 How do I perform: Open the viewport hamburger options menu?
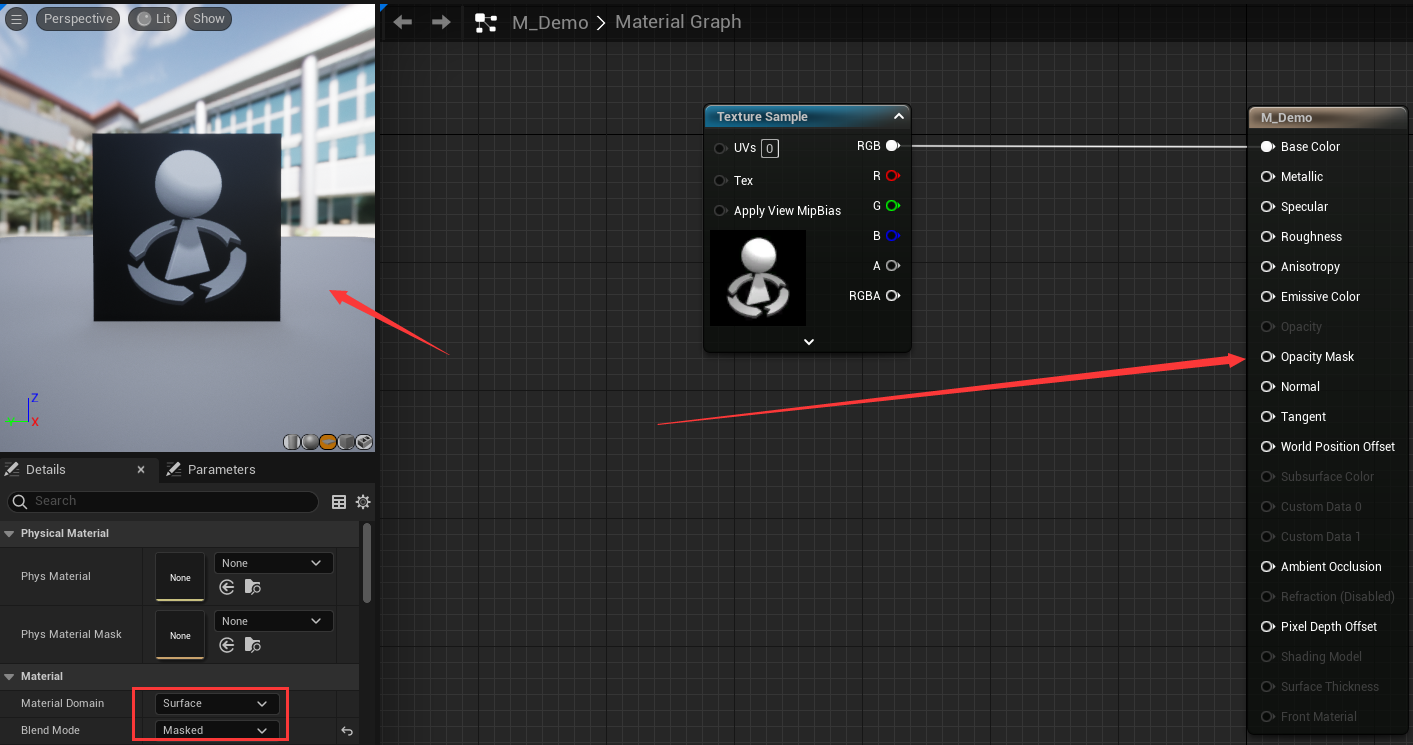point(16,19)
